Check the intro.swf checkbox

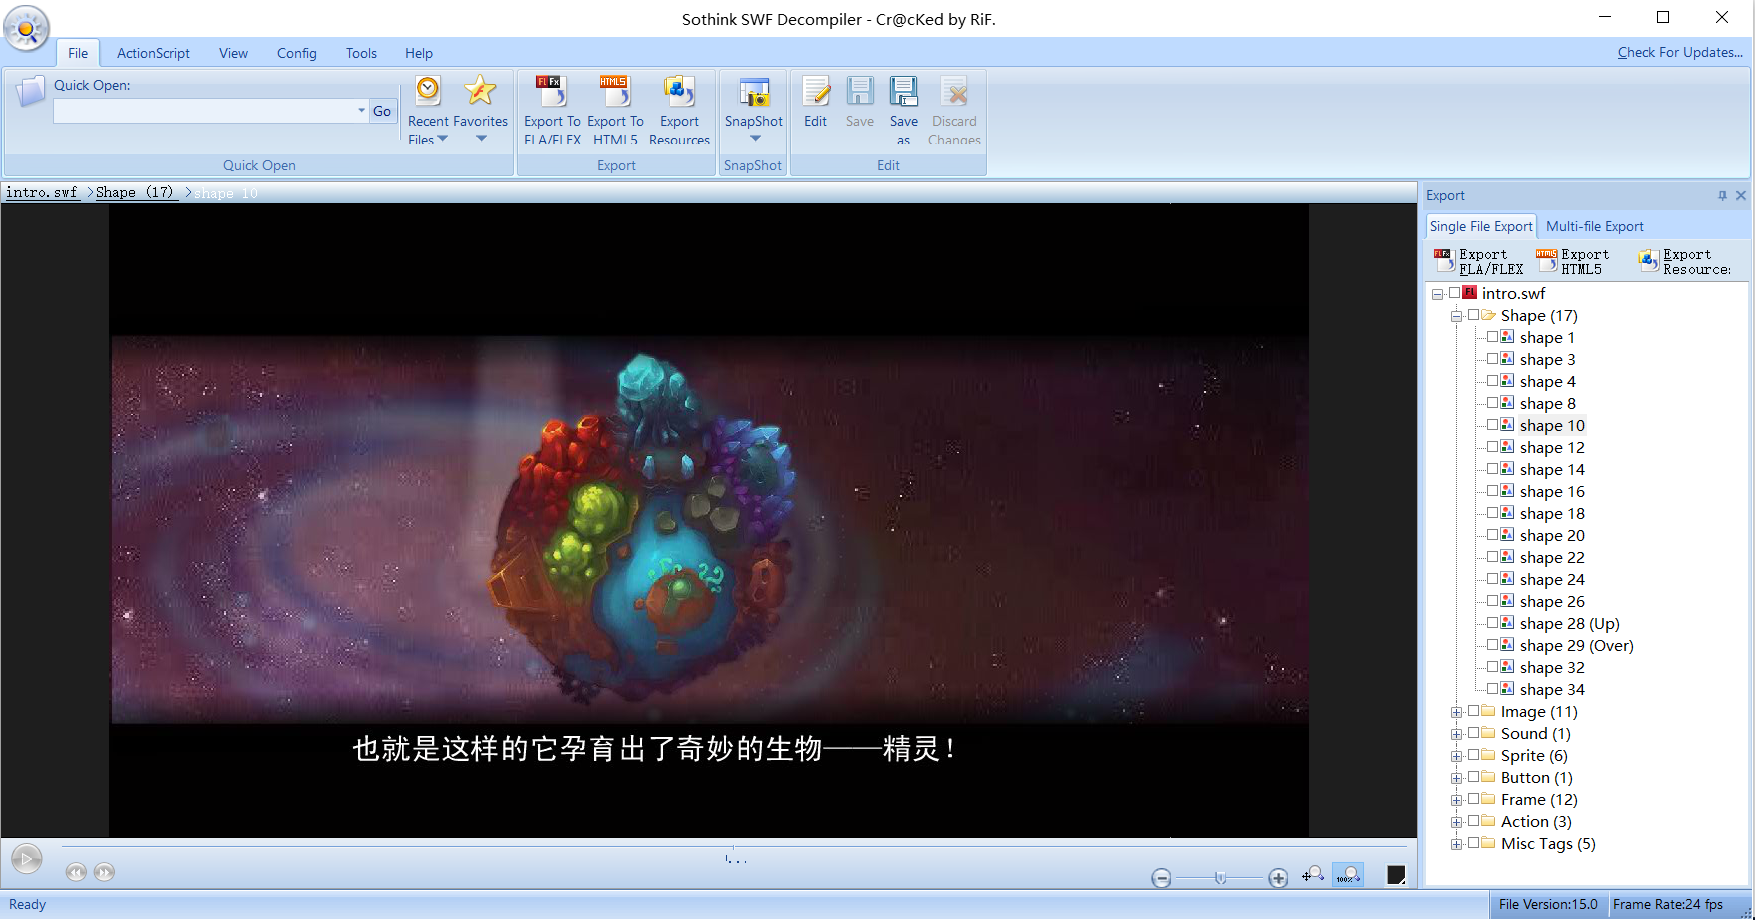(1454, 293)
